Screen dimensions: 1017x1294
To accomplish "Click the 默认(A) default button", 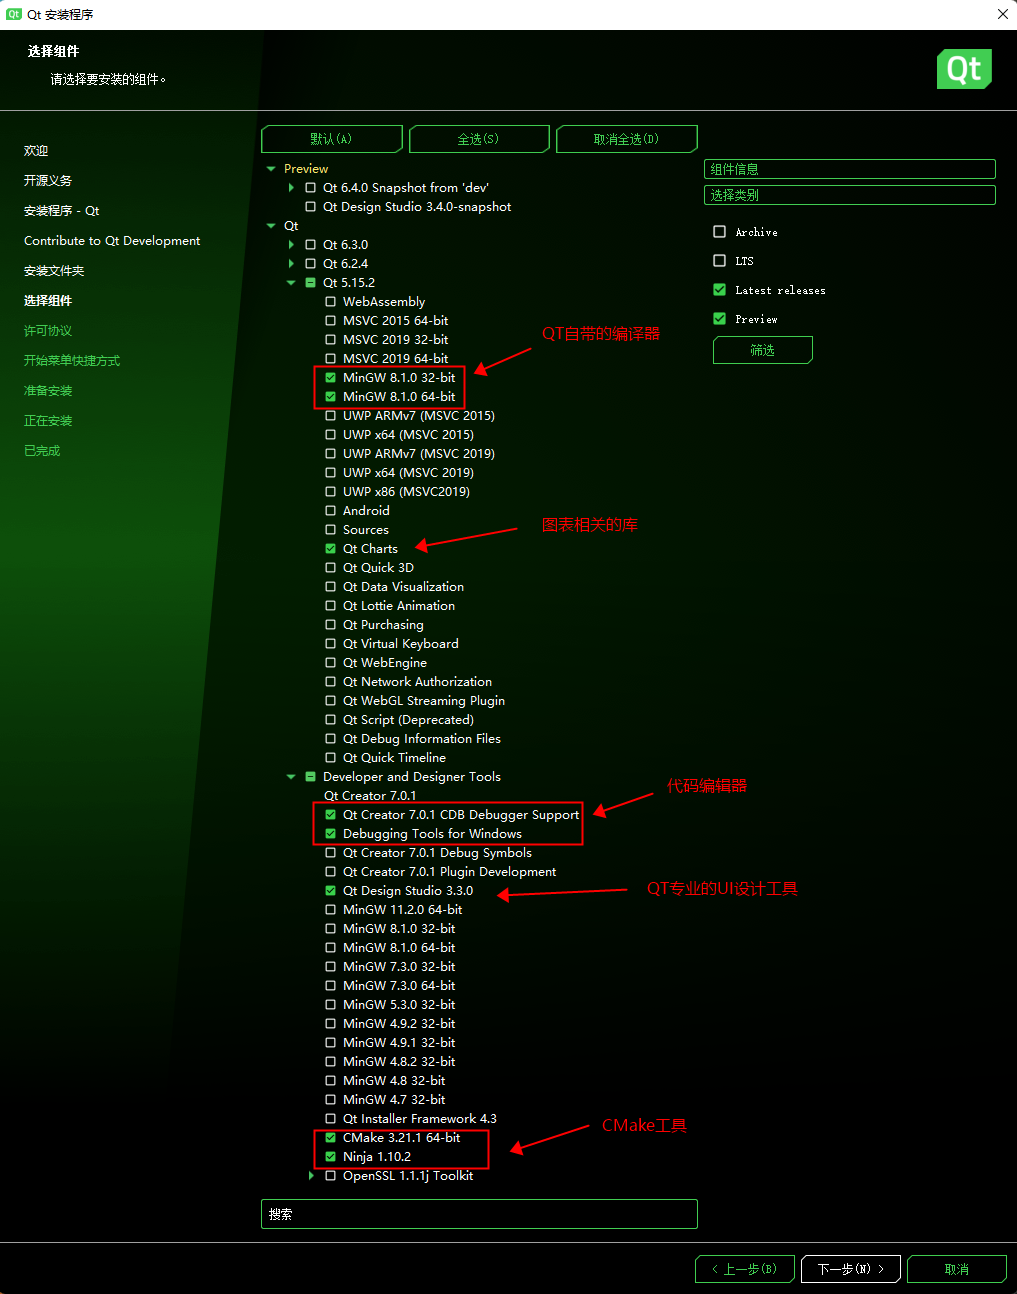I will point(332,139).
